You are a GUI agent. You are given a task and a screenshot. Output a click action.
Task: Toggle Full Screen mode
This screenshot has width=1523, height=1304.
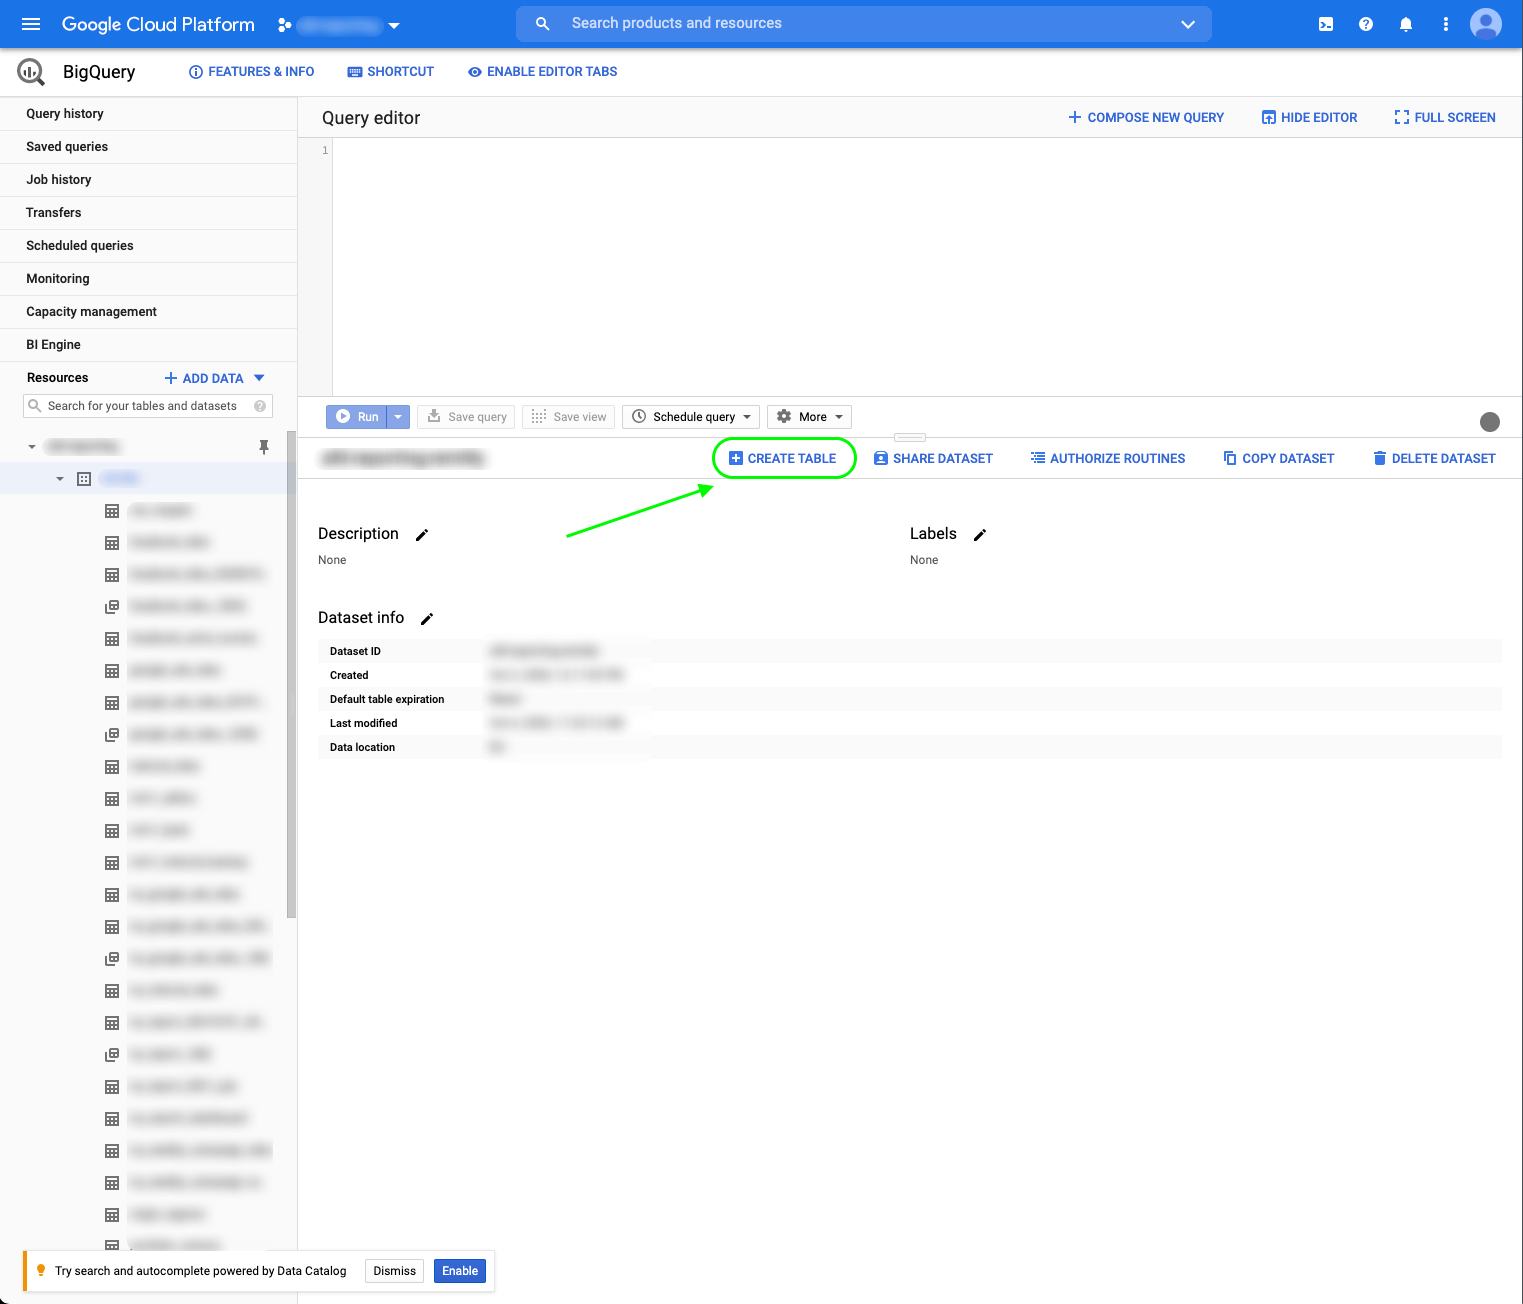(x=1443, y=117)
